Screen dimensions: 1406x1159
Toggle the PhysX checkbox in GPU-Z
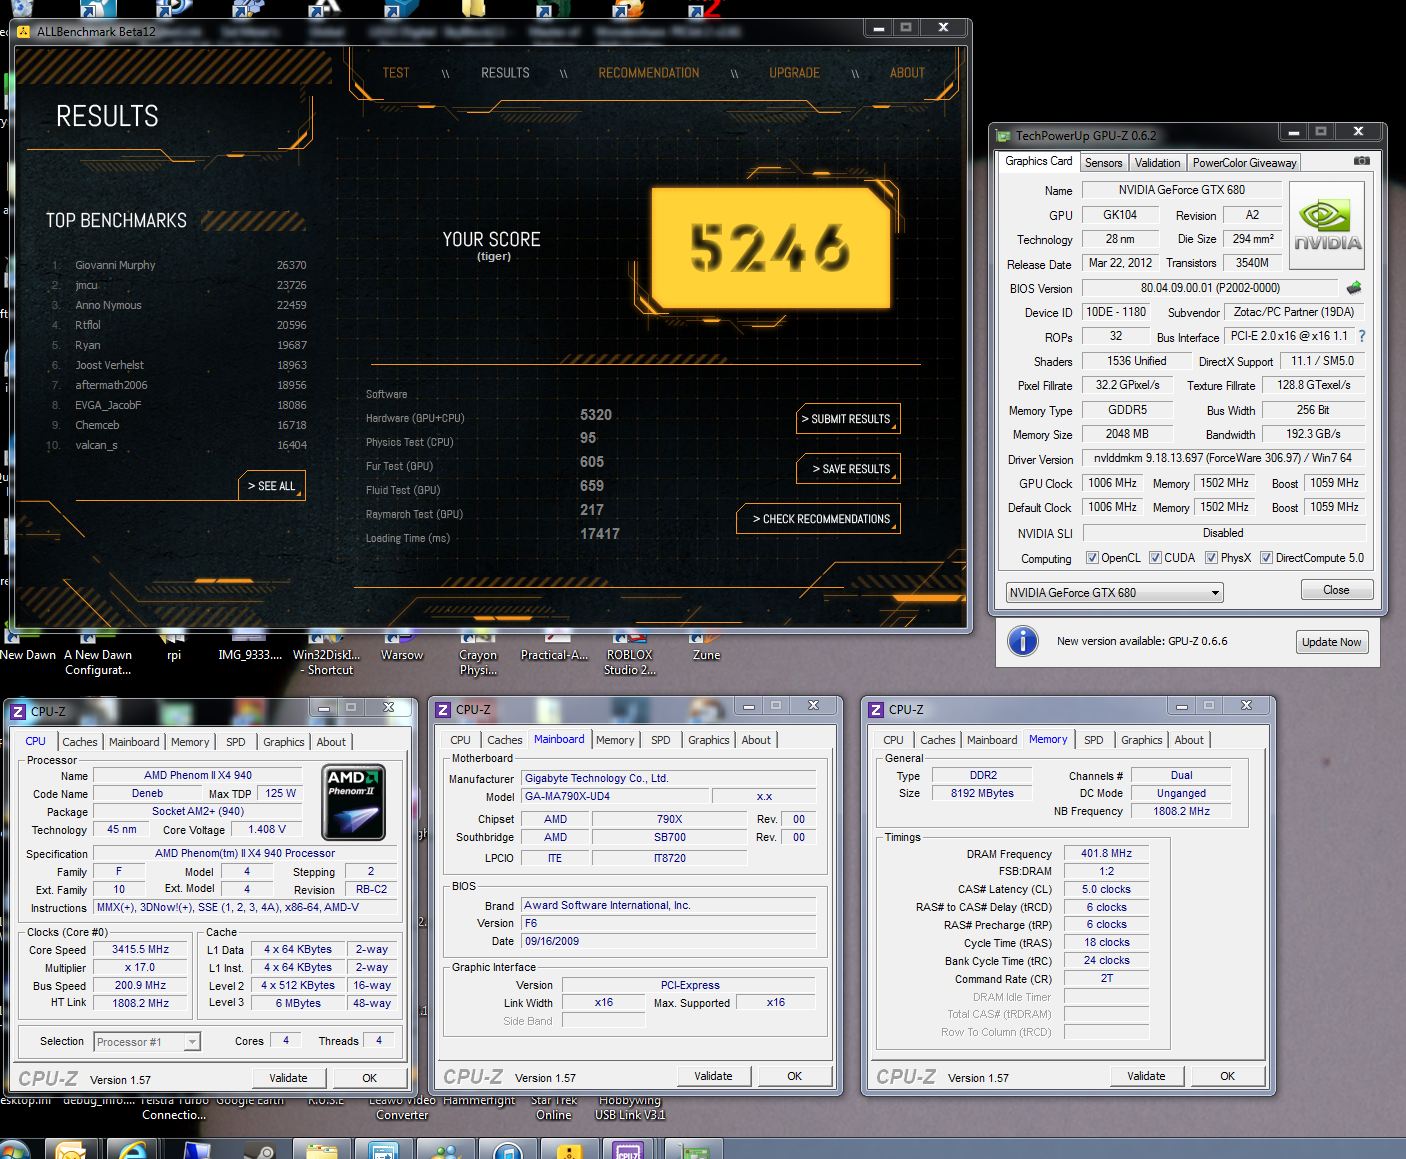pos(1211,558)
